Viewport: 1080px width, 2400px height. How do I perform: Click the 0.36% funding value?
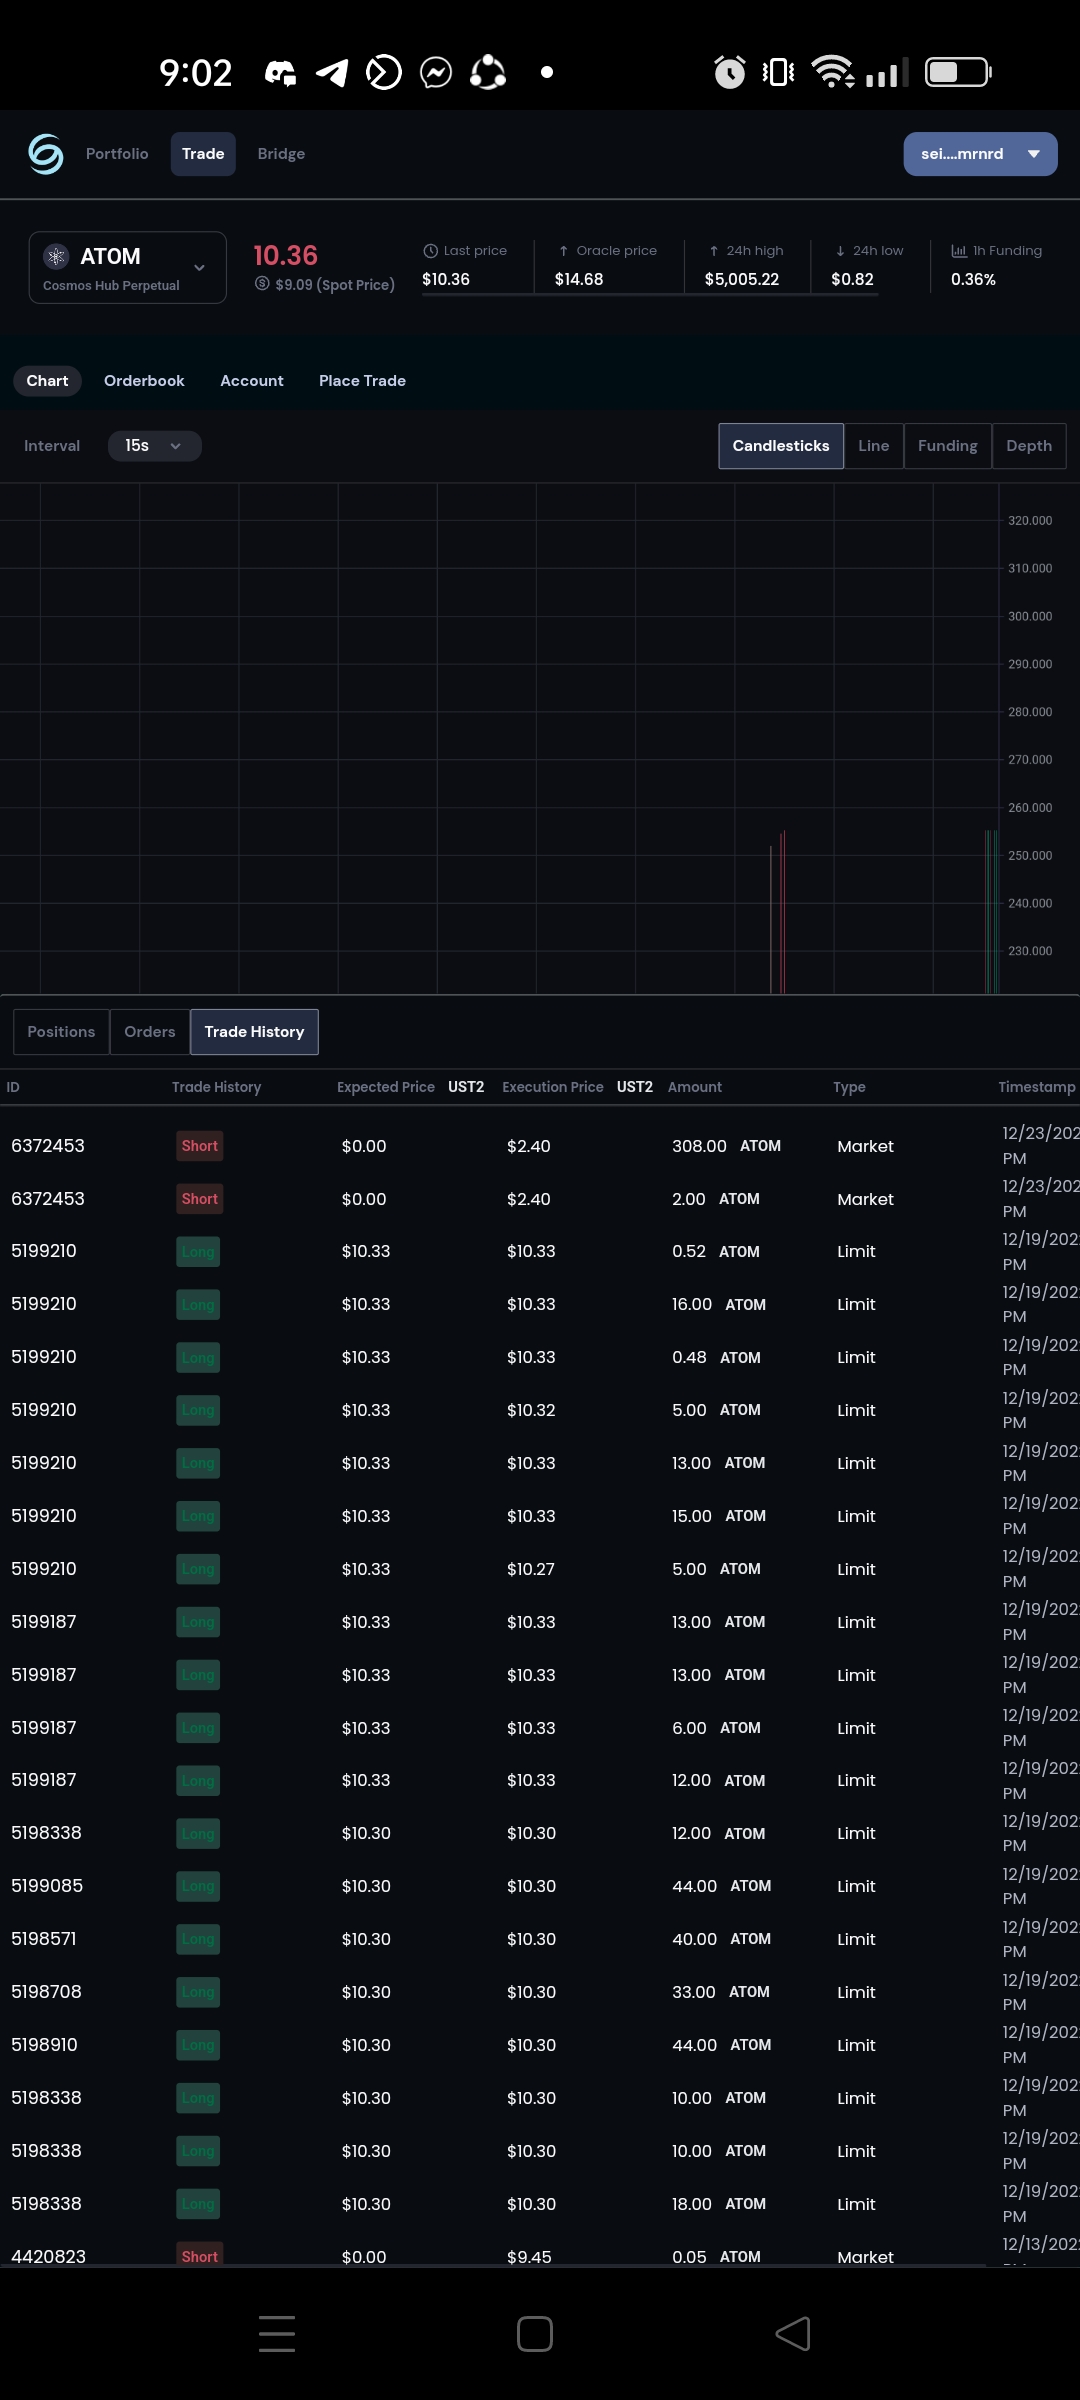[x=973, y=279]
